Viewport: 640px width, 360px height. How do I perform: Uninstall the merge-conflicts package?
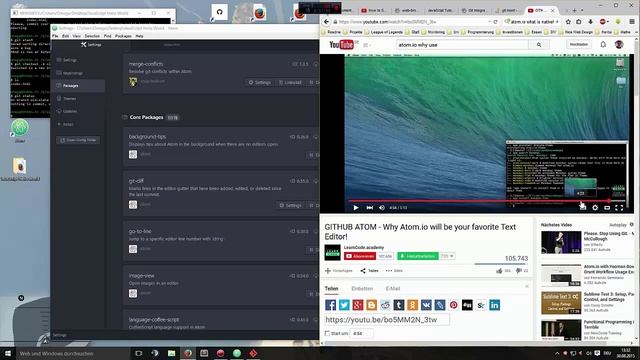tap(290, 82)
